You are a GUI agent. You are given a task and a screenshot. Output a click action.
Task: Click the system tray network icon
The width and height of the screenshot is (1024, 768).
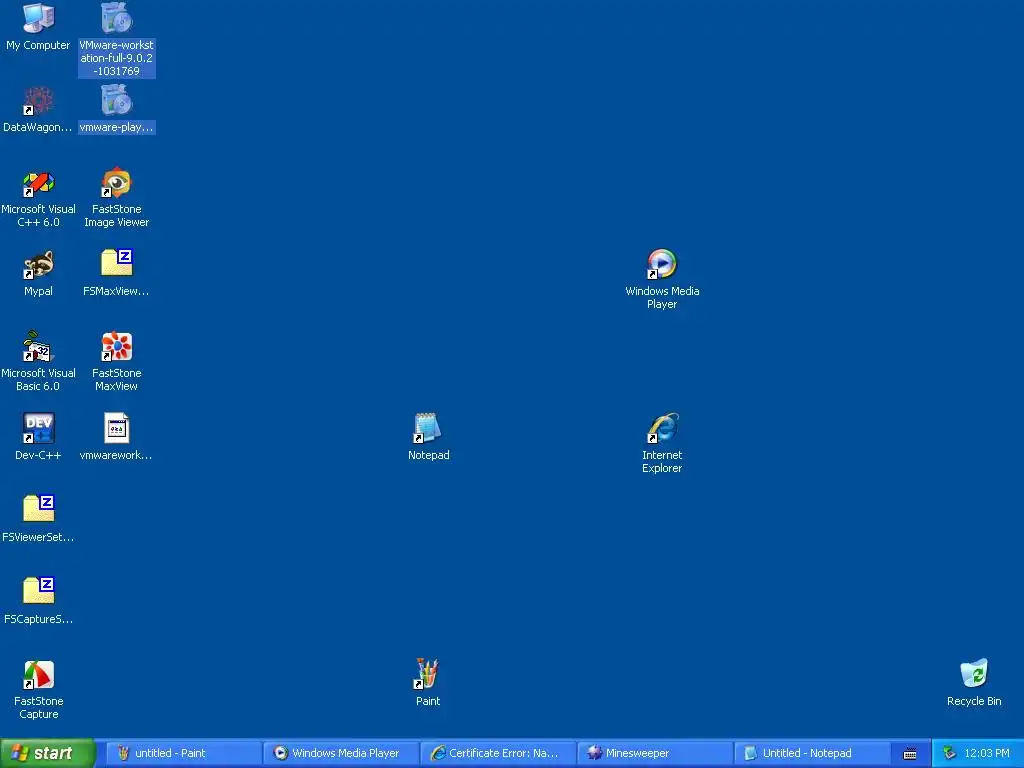point(949,754)
